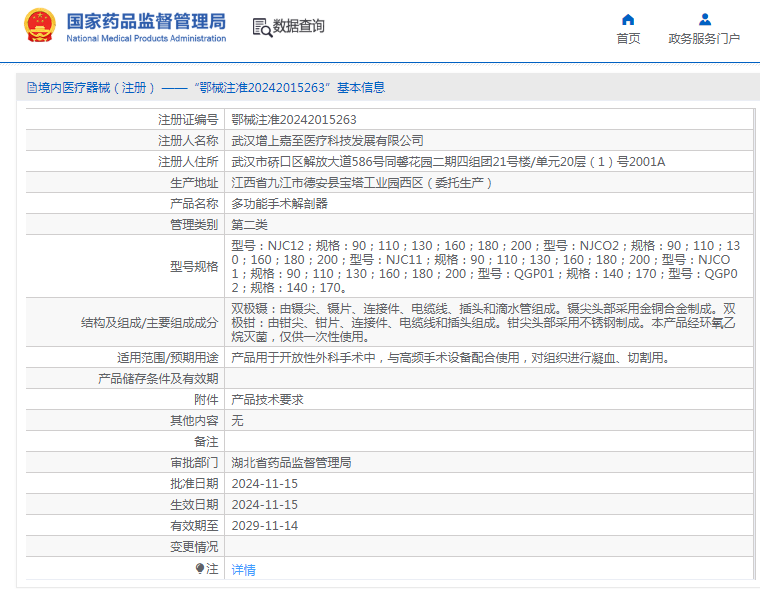Click the structure description starting 双极镊
This screenshot has height=589, width=760.
coord(484,322)
